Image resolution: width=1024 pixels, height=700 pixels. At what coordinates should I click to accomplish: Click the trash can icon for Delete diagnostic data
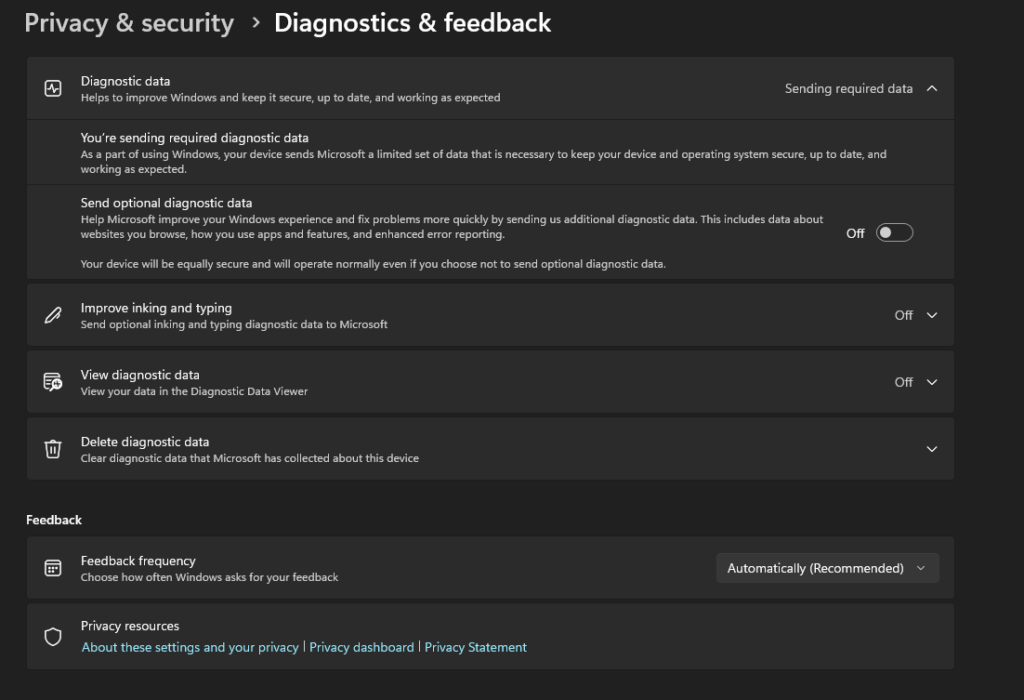point(53,449)
